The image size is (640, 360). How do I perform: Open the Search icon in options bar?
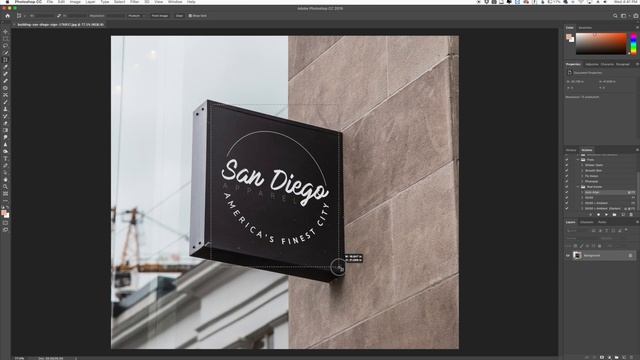(615, 16)
